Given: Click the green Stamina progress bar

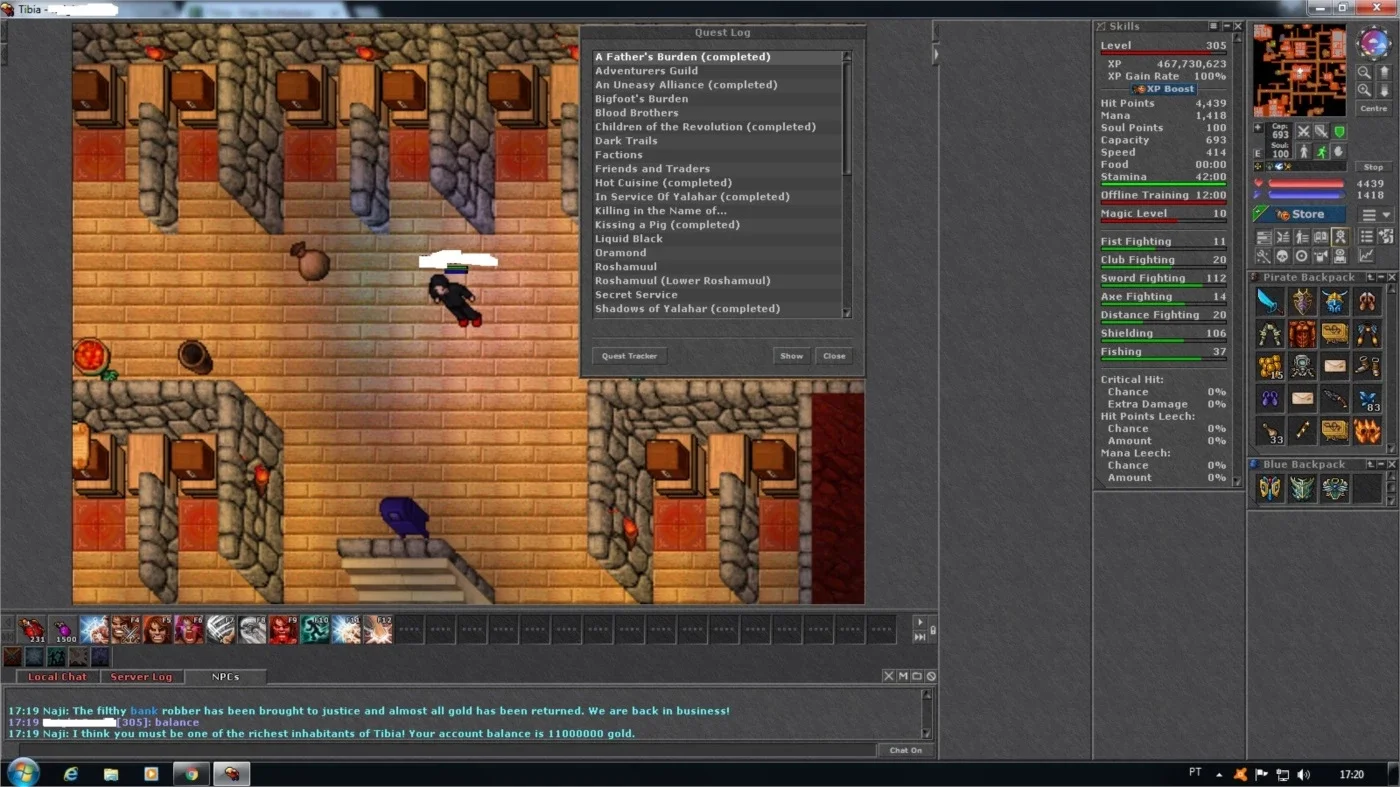Looking at the screenshot, I should point(1163,184).
